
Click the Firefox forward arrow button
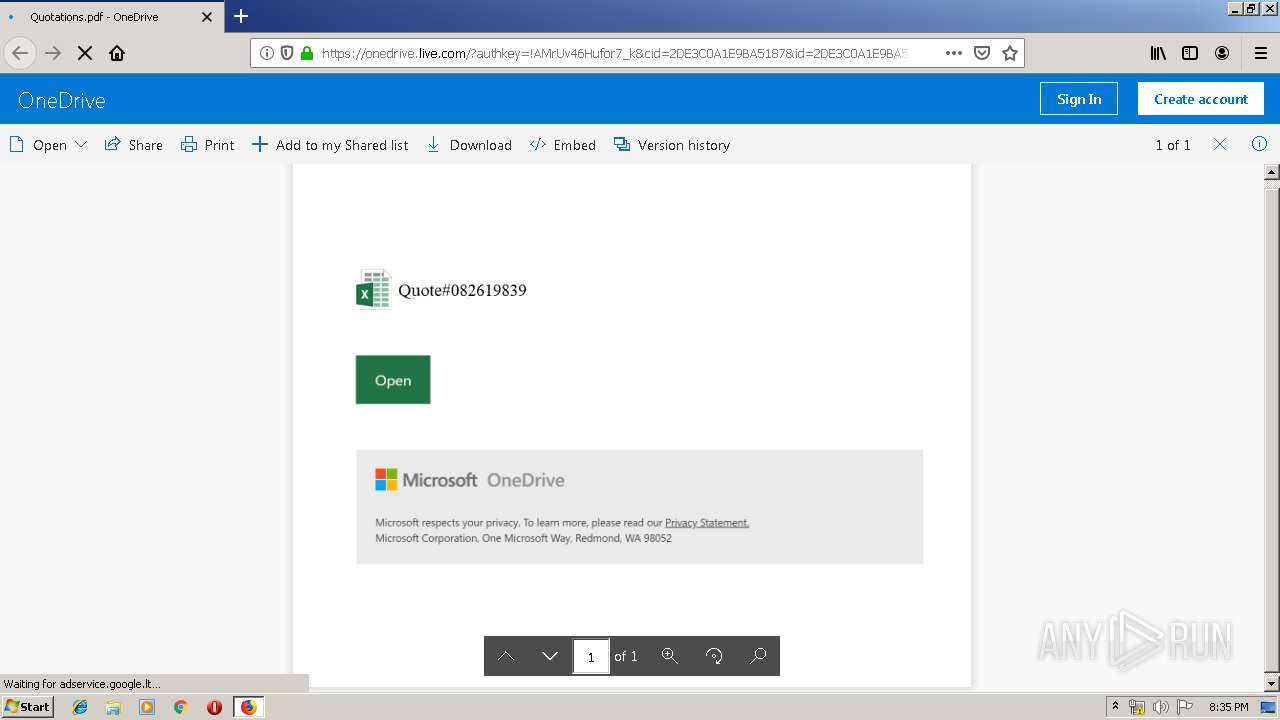point(53,53)
